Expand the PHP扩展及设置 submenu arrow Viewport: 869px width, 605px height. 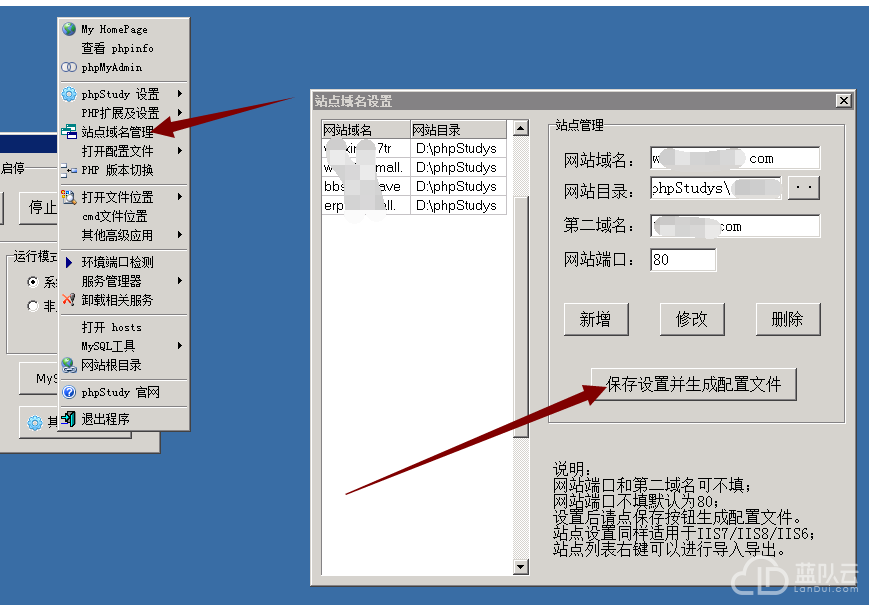pos(180,112)
